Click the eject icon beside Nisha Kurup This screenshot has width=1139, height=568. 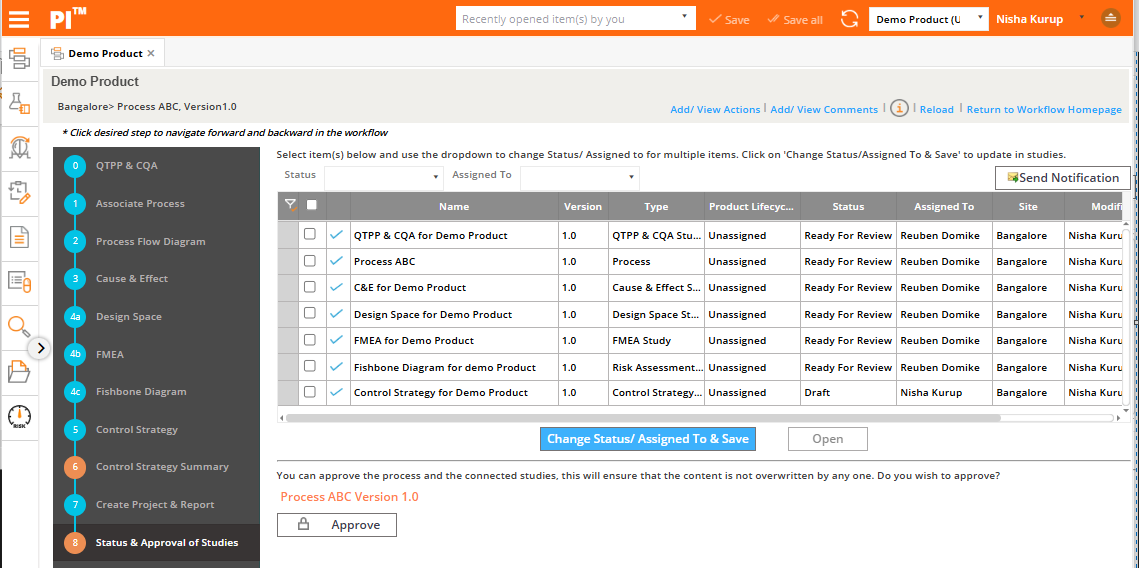point(1110,19)
